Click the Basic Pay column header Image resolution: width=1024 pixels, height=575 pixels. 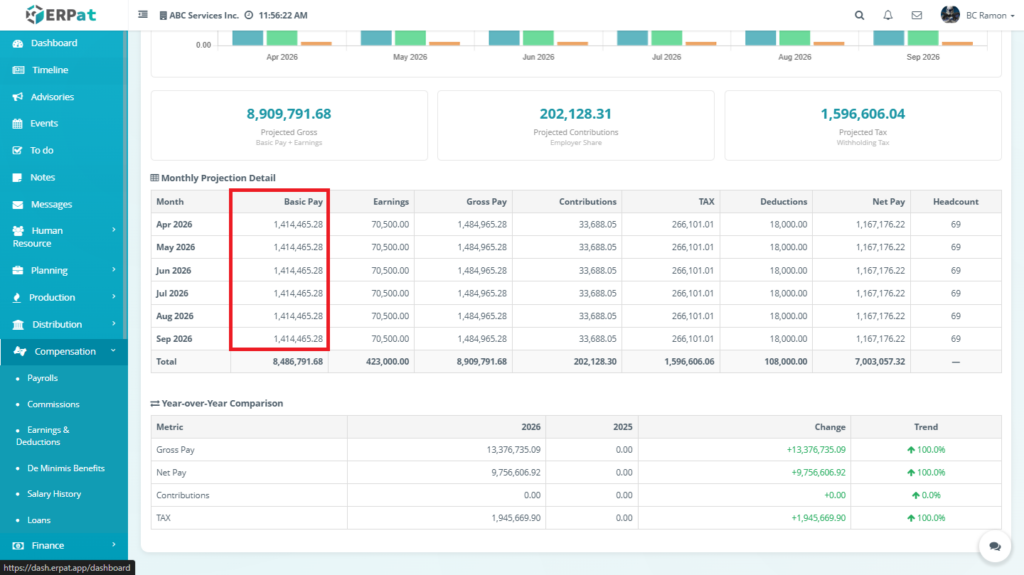coord(303,201)
